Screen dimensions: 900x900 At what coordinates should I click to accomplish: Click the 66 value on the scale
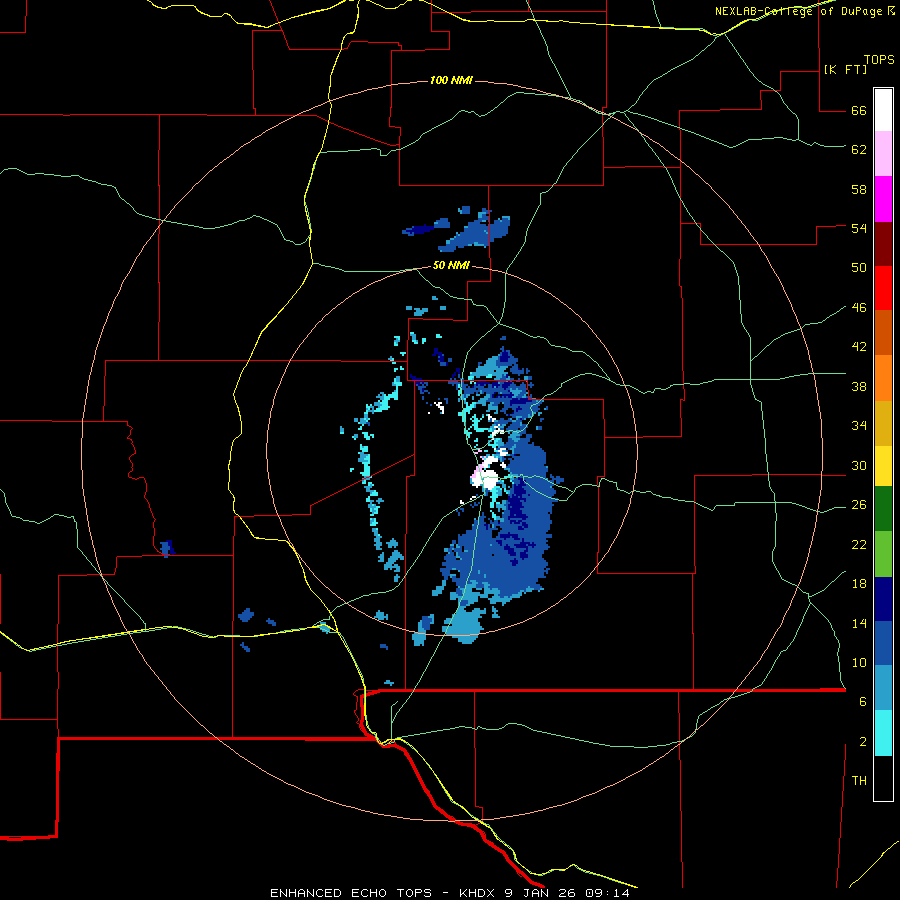[859, 110]
